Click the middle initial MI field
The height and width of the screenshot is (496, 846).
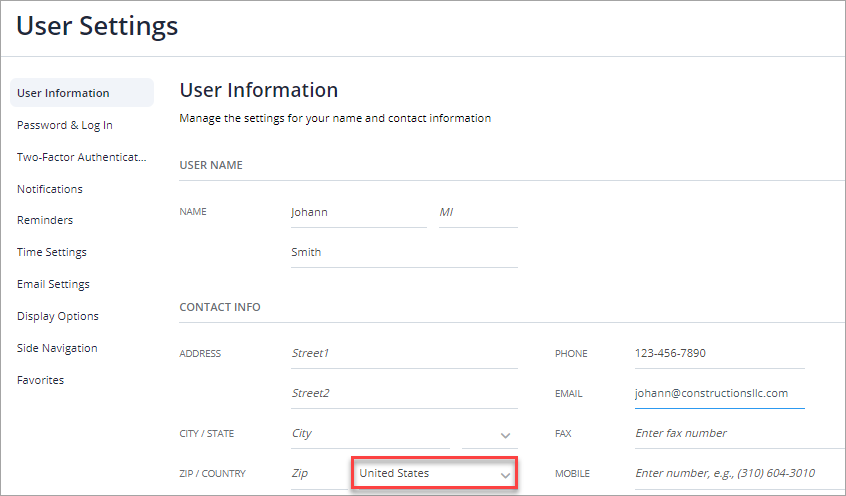[477, 212]
